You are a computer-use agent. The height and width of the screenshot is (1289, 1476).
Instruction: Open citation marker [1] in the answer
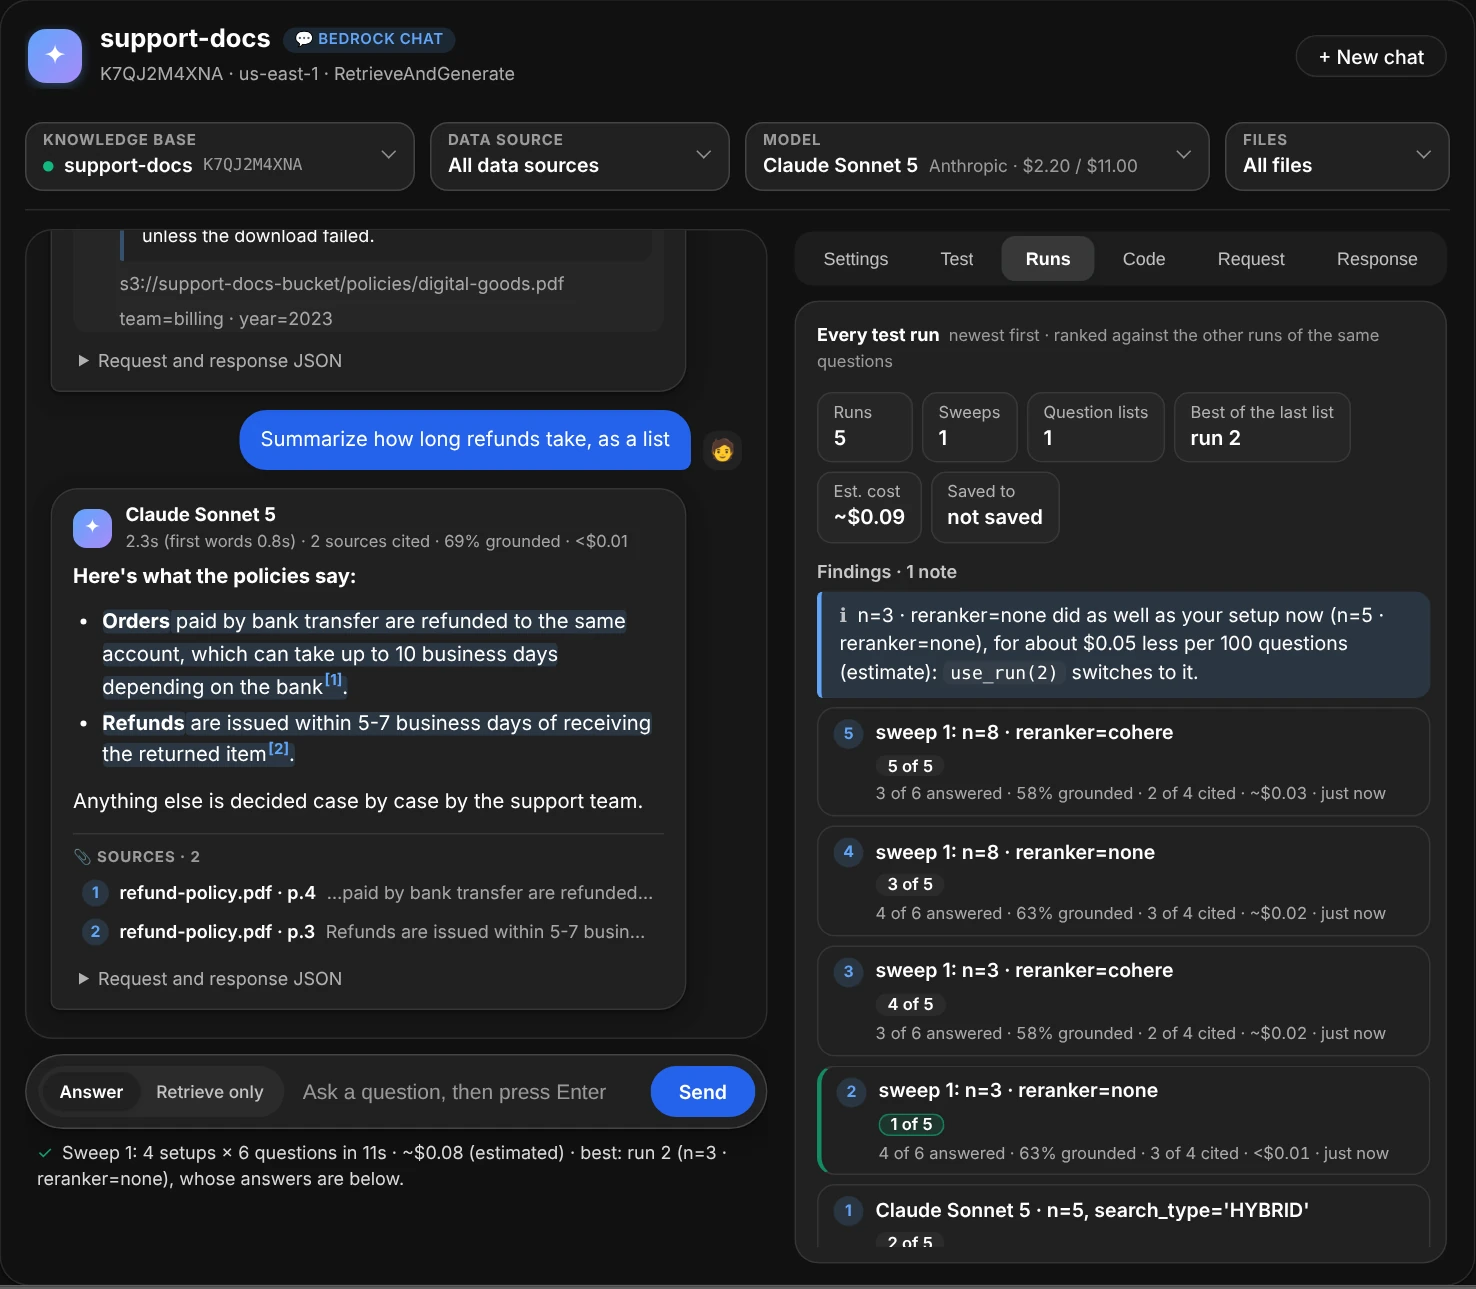click(x=334, y=680)
